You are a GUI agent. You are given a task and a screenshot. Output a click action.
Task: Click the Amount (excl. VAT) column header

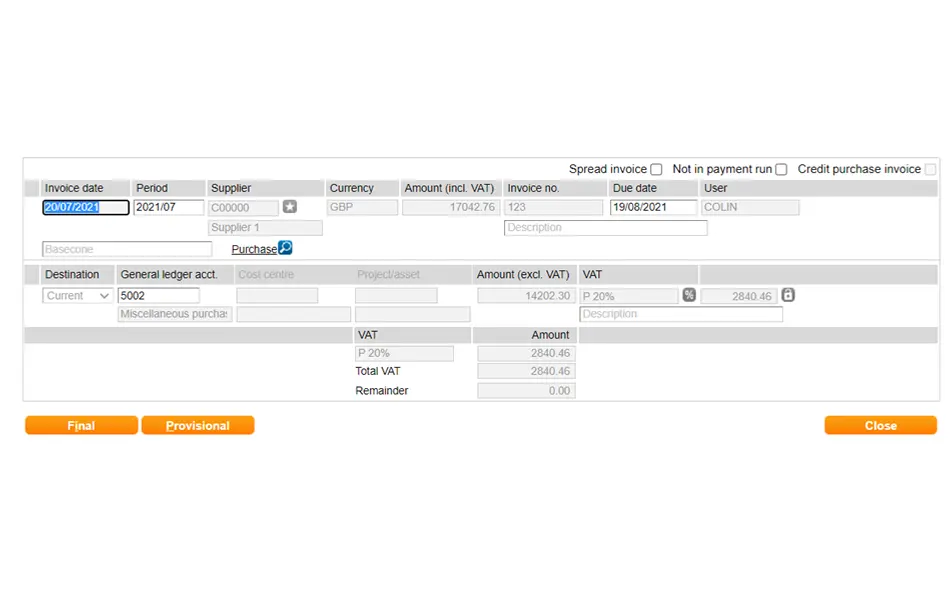click(523, 274)
